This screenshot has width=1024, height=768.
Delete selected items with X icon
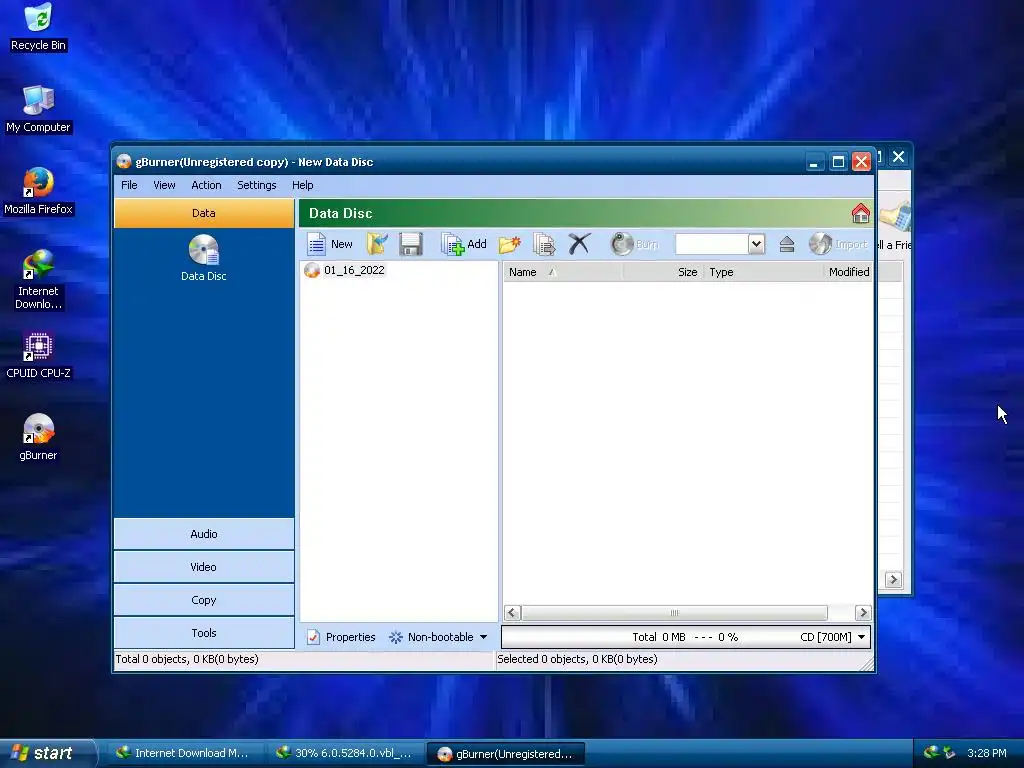[579, 244]
